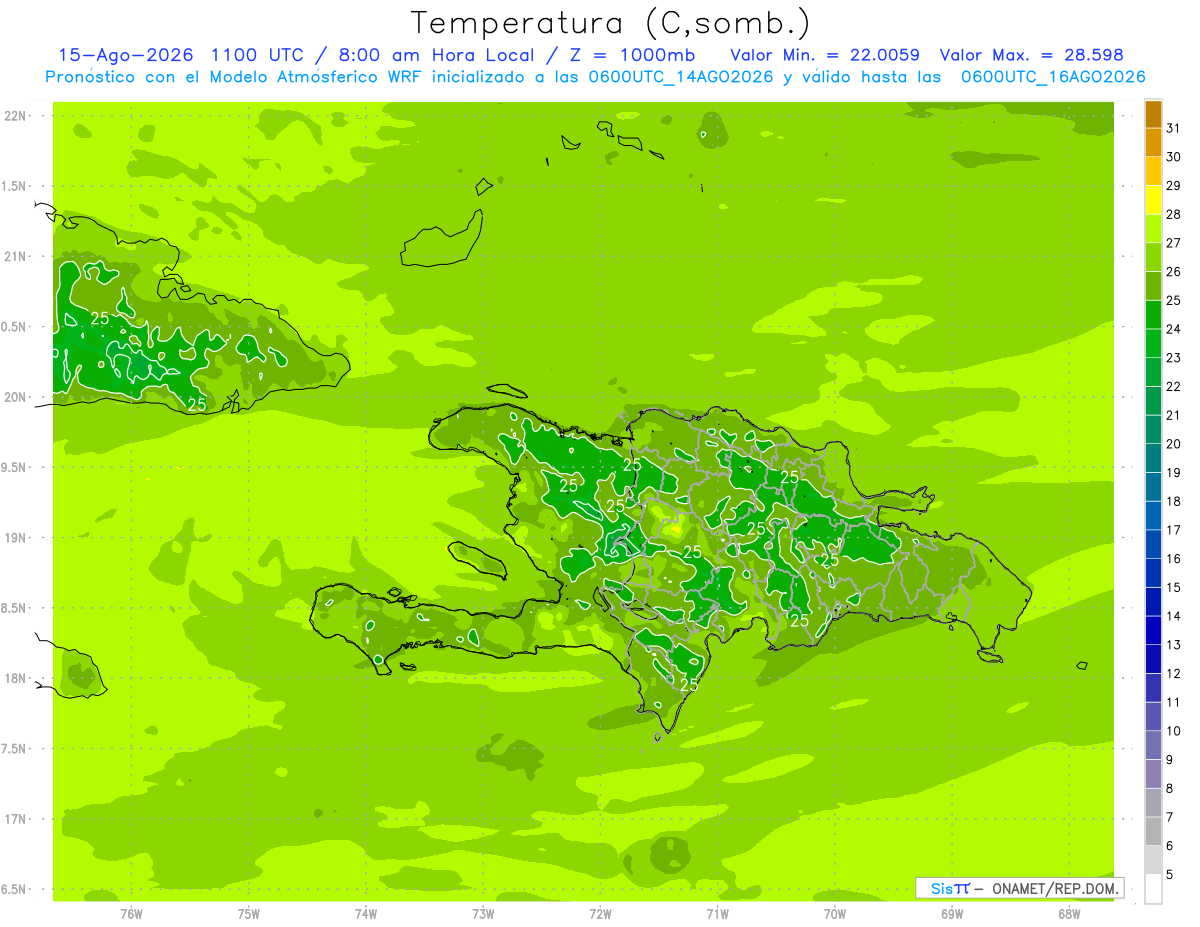Click blue color bar segment between 15 and 16
The height and width of the screenshot is (927, 1200).
(x=1153, y=573)
